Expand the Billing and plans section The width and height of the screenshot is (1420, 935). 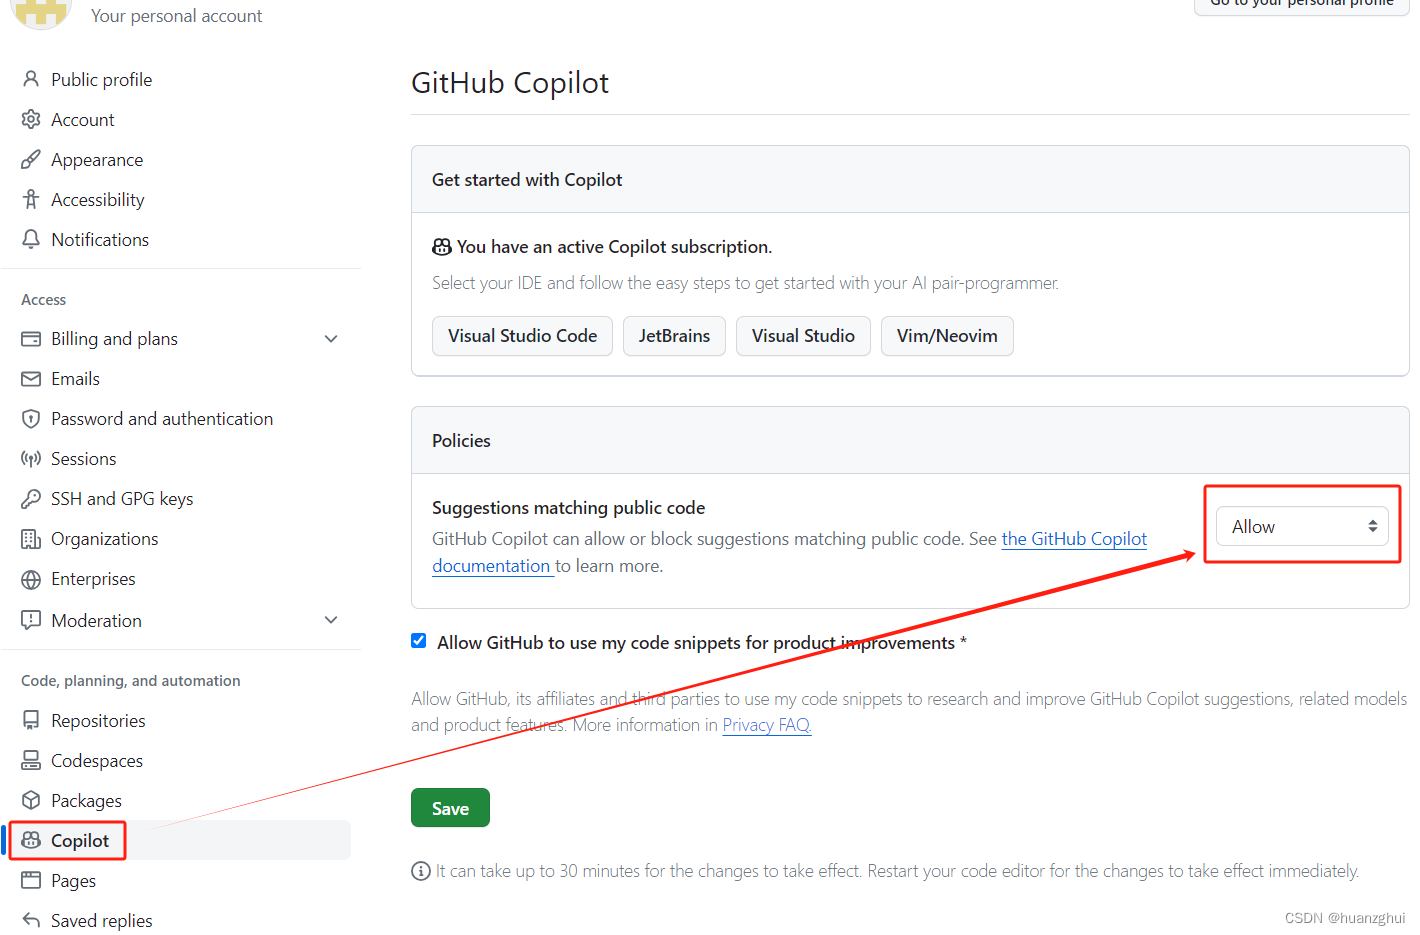click(x=331, y=339)
